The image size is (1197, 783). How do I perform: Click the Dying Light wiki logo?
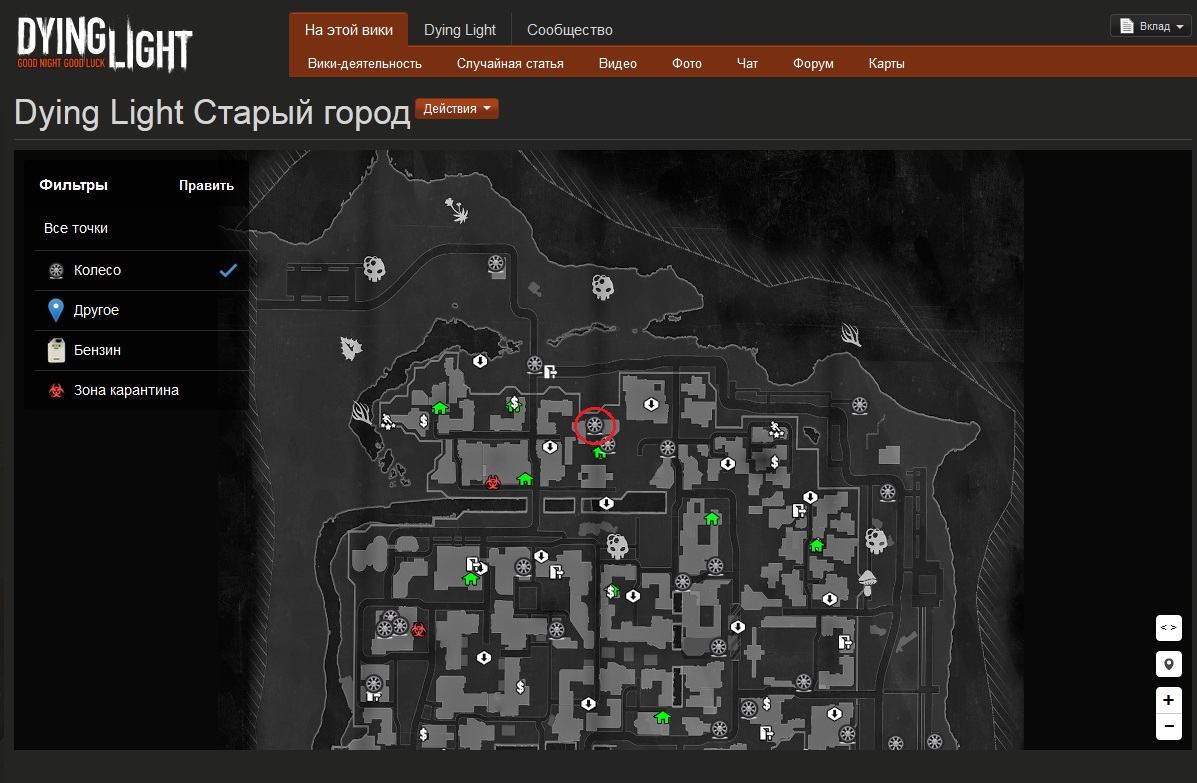(x=105, y=45)
